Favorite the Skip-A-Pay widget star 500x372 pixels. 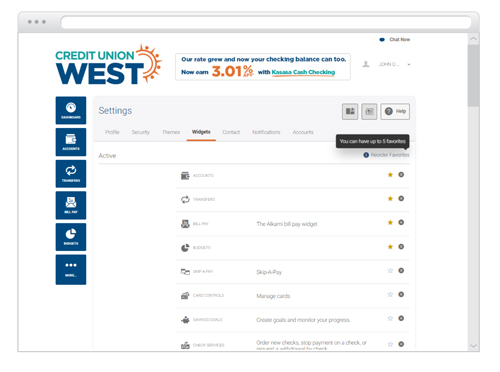click(x=390, y=270)
